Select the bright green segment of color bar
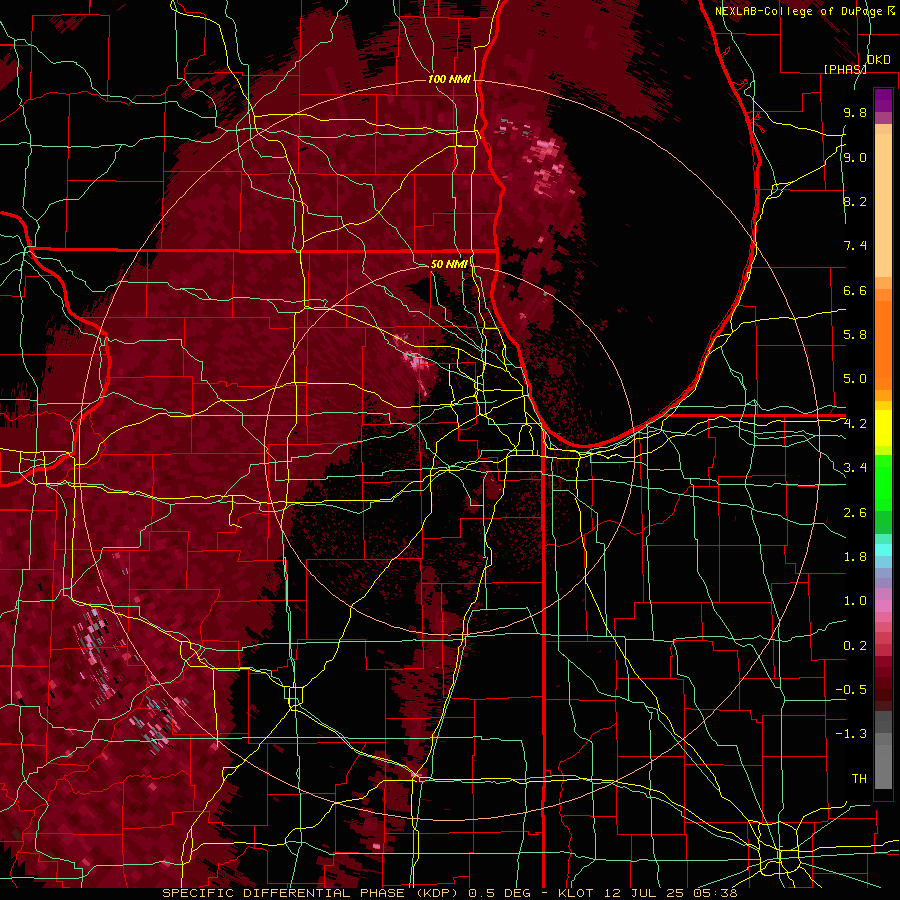 click(883, 481)
